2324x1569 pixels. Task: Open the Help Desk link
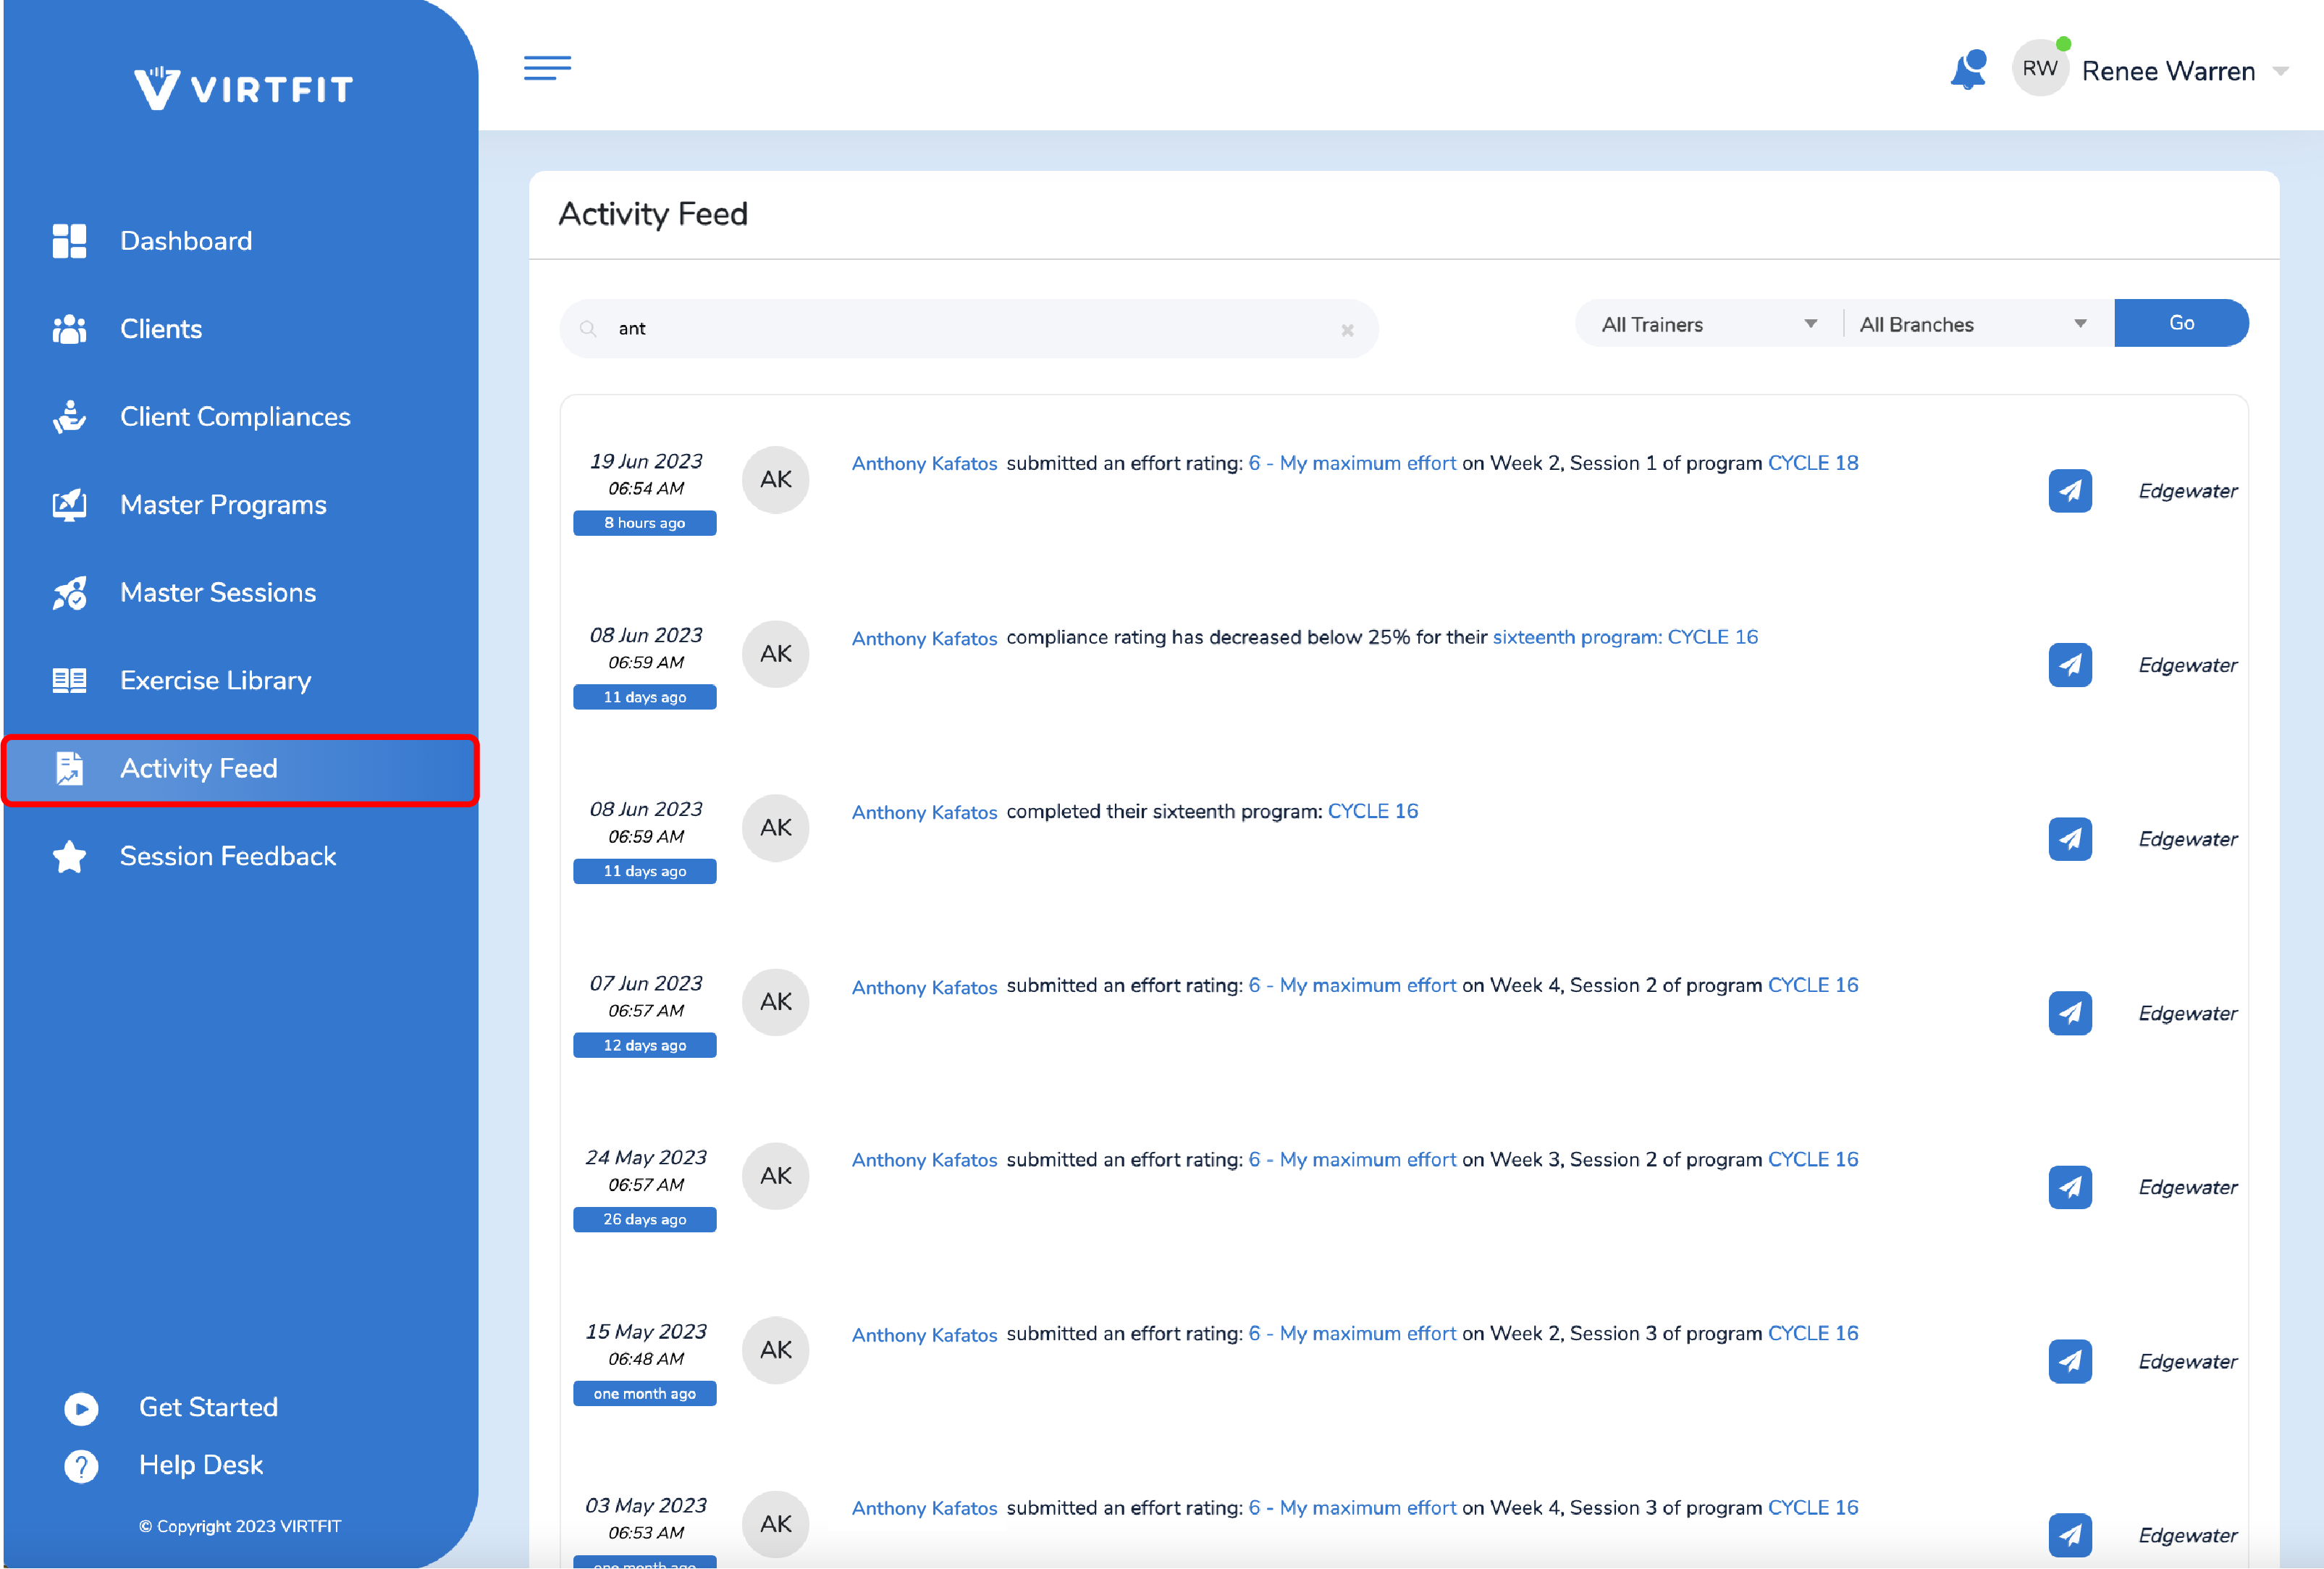pyautogui.click(x=200, y=1465)
